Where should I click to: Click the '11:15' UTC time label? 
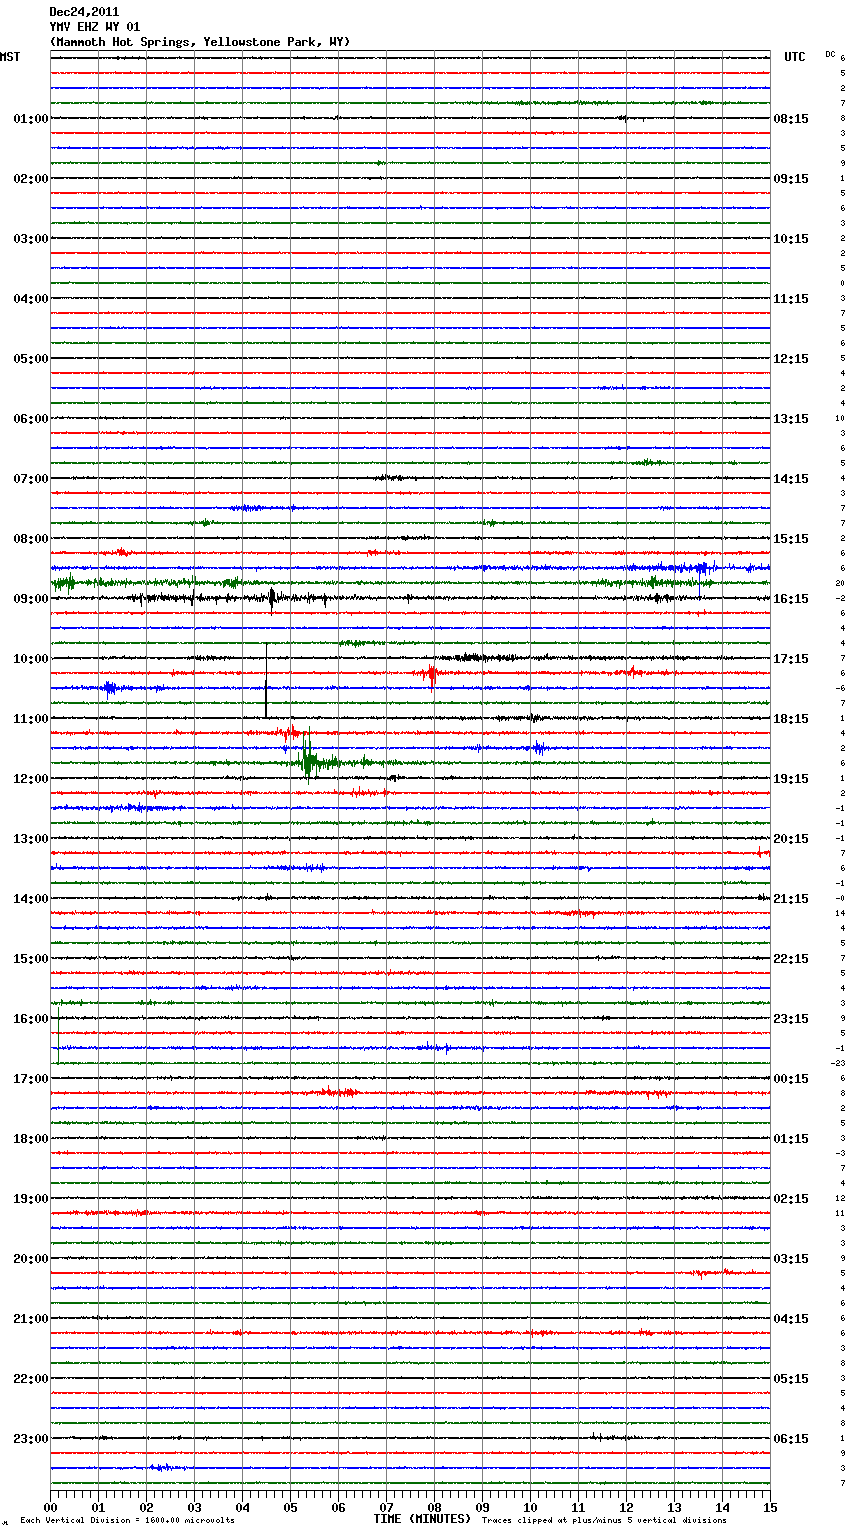(791, 299)
